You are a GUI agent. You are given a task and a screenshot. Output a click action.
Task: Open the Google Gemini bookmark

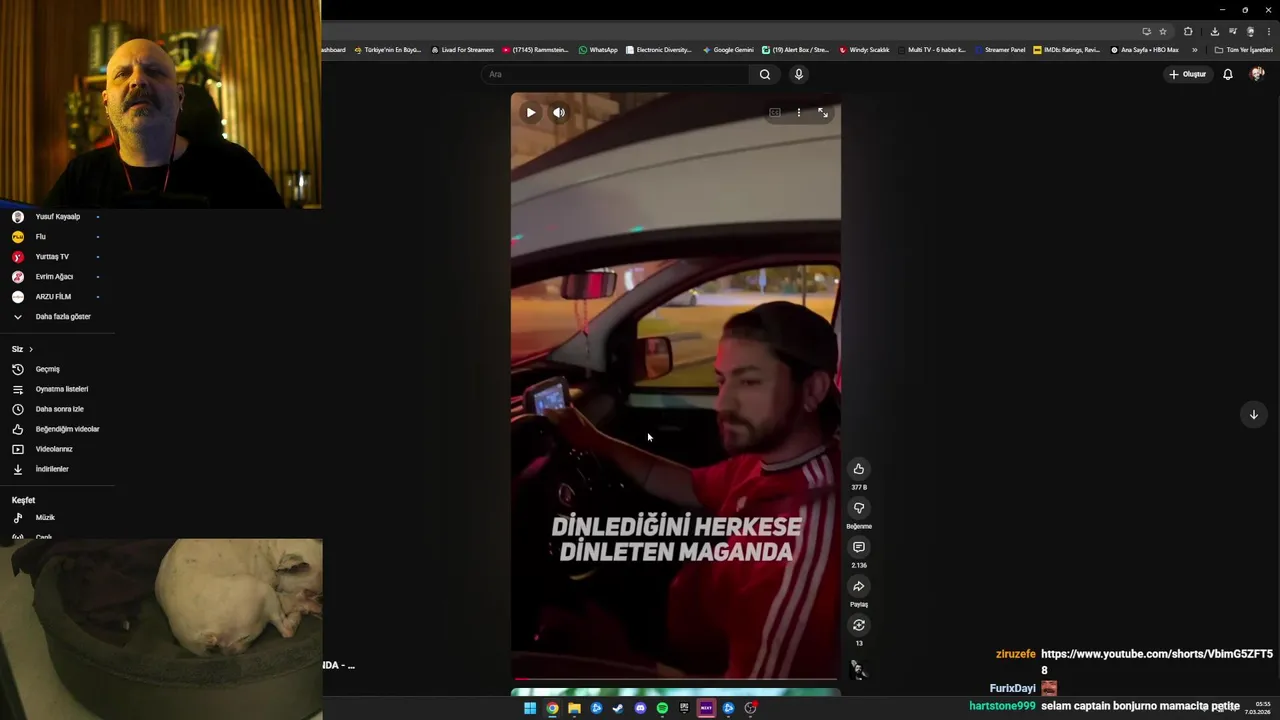pyautogui.click(x=728, y=50)
